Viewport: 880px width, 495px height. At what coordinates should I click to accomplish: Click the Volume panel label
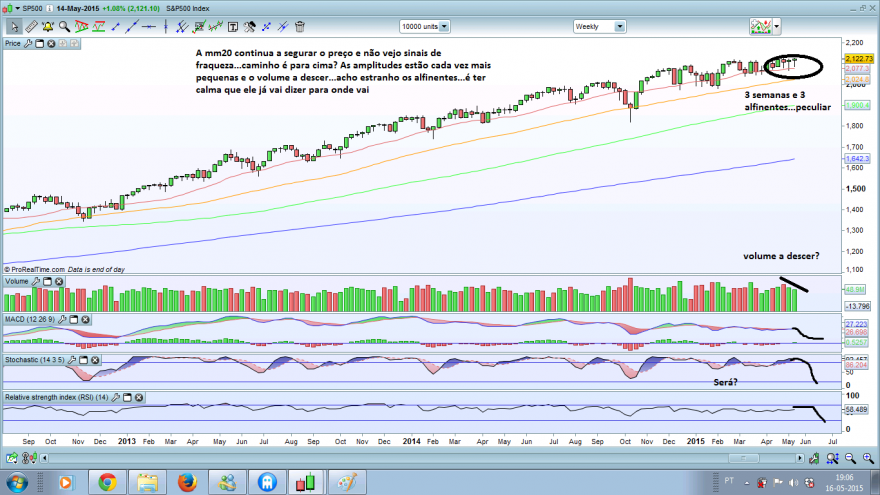tap(16, 281)
